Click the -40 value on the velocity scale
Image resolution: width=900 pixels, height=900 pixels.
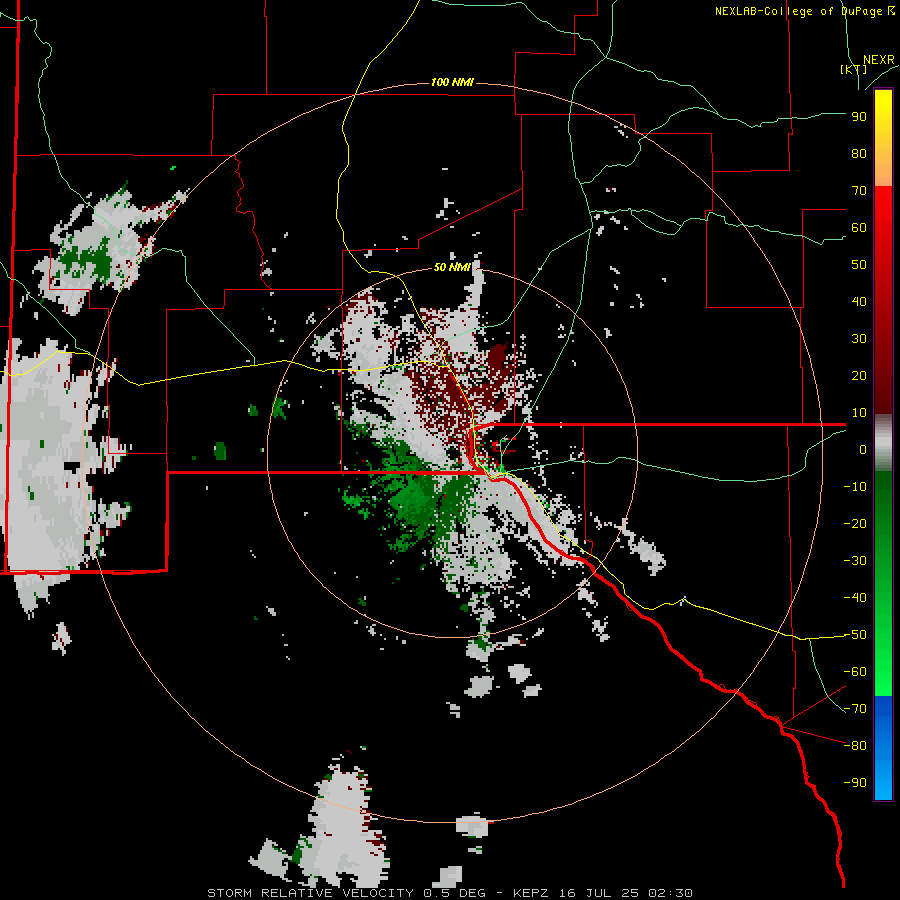[x=855, y=598]
